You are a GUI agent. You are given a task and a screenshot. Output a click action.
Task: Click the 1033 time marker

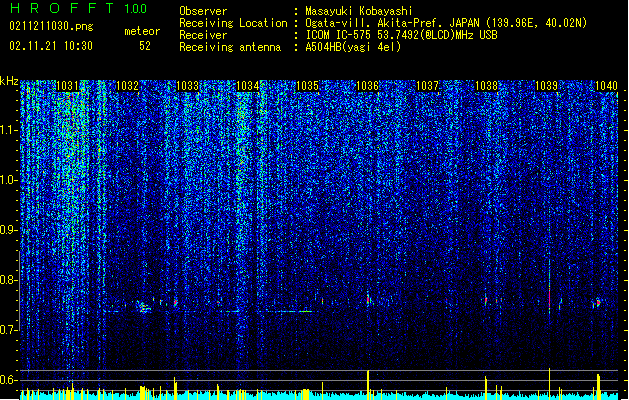187,86
